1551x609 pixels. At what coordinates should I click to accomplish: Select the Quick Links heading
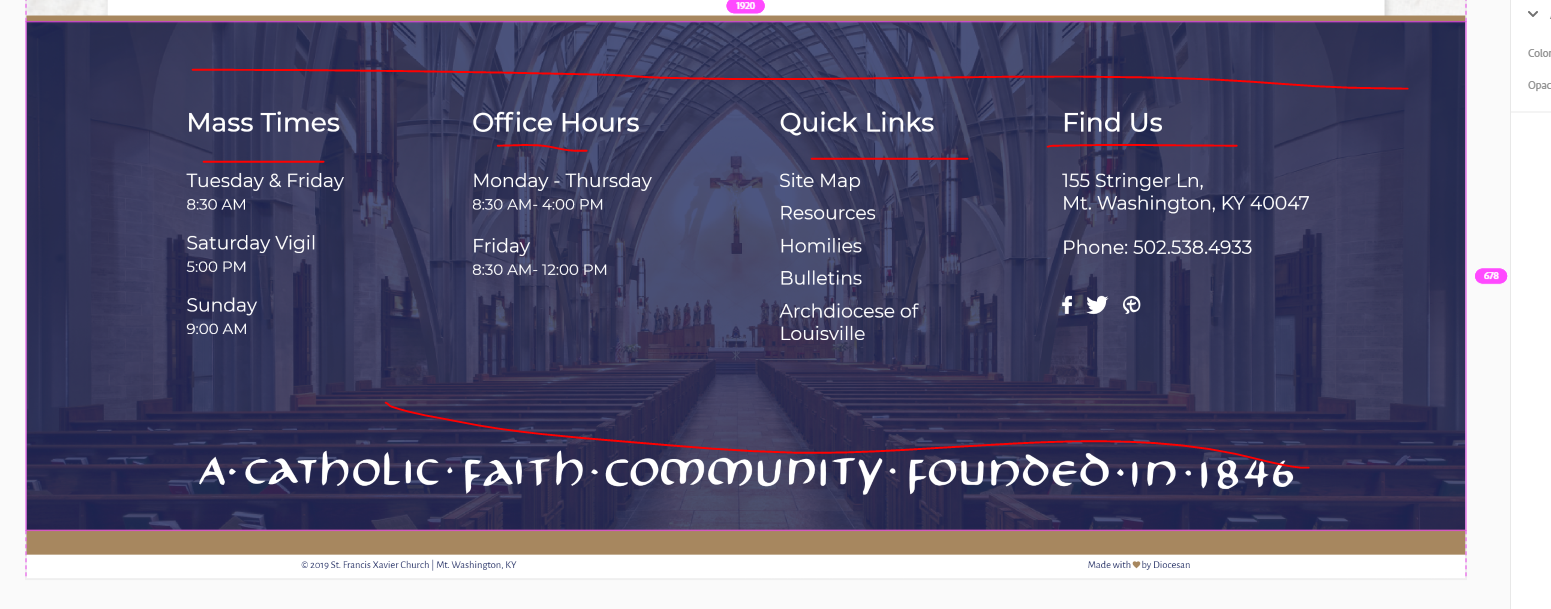856,123
